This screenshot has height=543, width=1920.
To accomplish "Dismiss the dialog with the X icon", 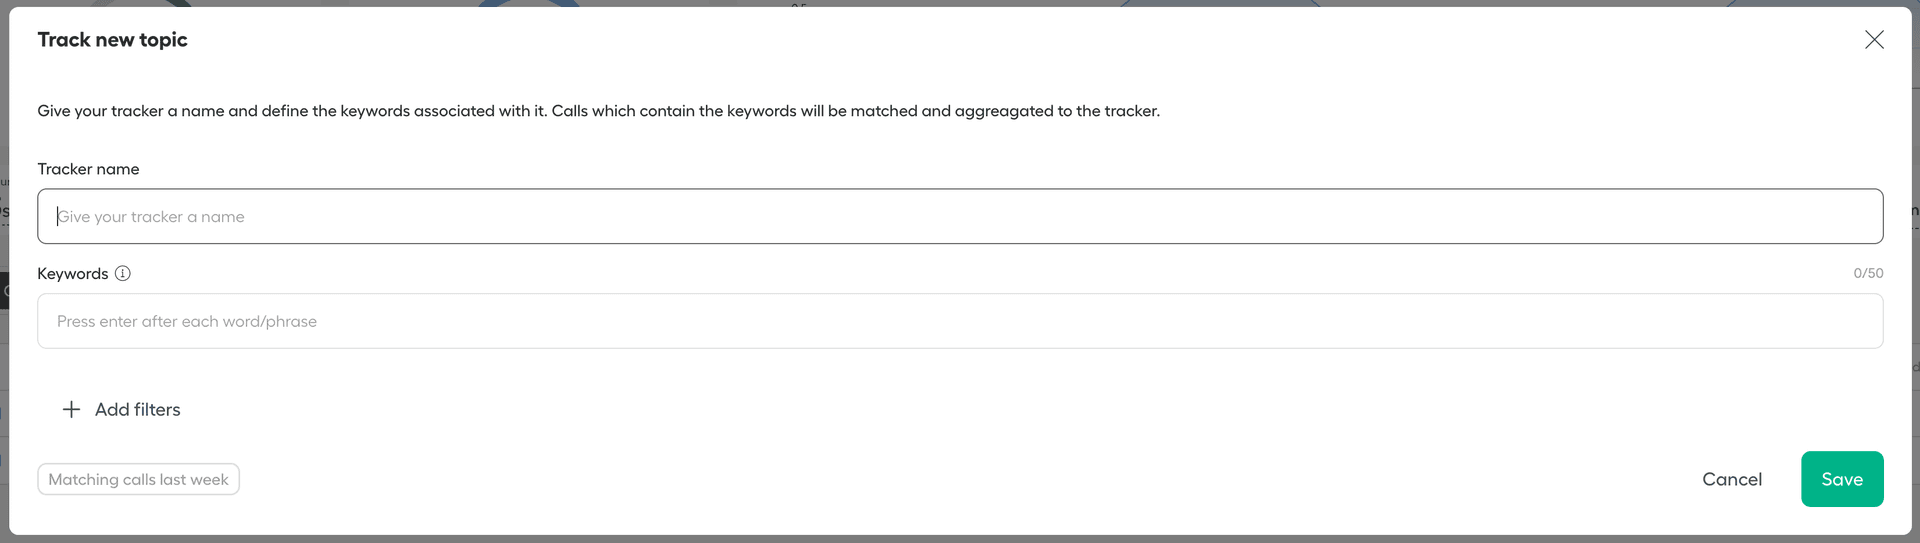I will pyautogui.click(x=1874, y=40).
